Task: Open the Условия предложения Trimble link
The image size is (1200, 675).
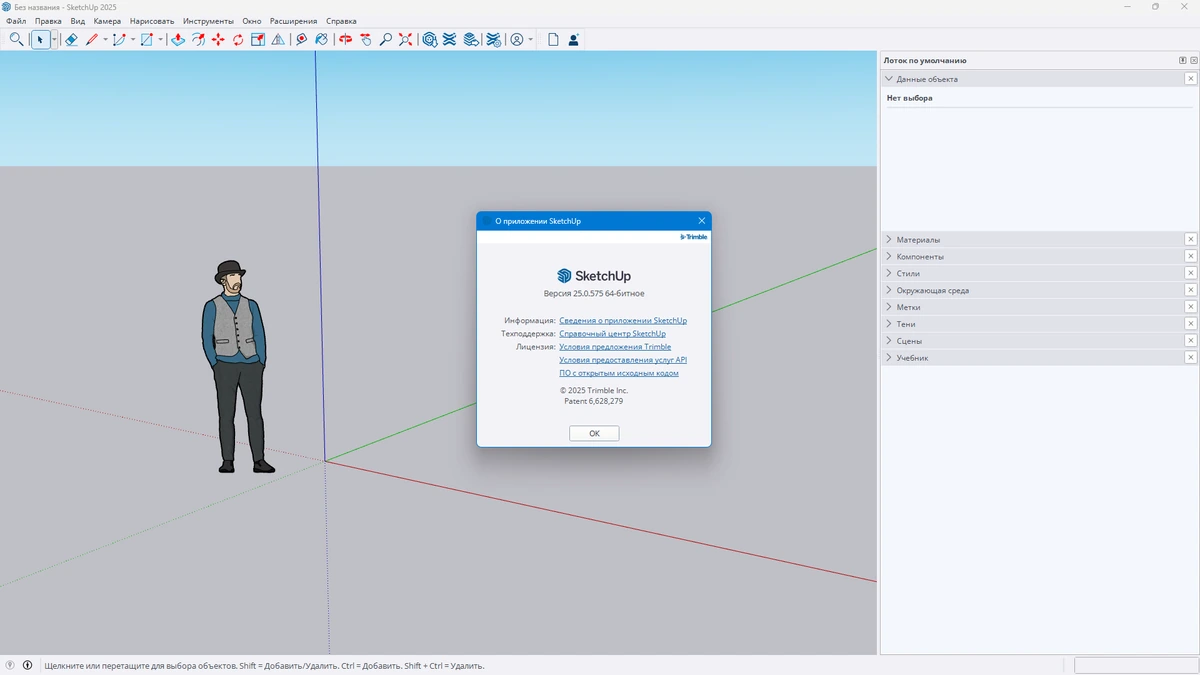Action: tap(615, 346)
